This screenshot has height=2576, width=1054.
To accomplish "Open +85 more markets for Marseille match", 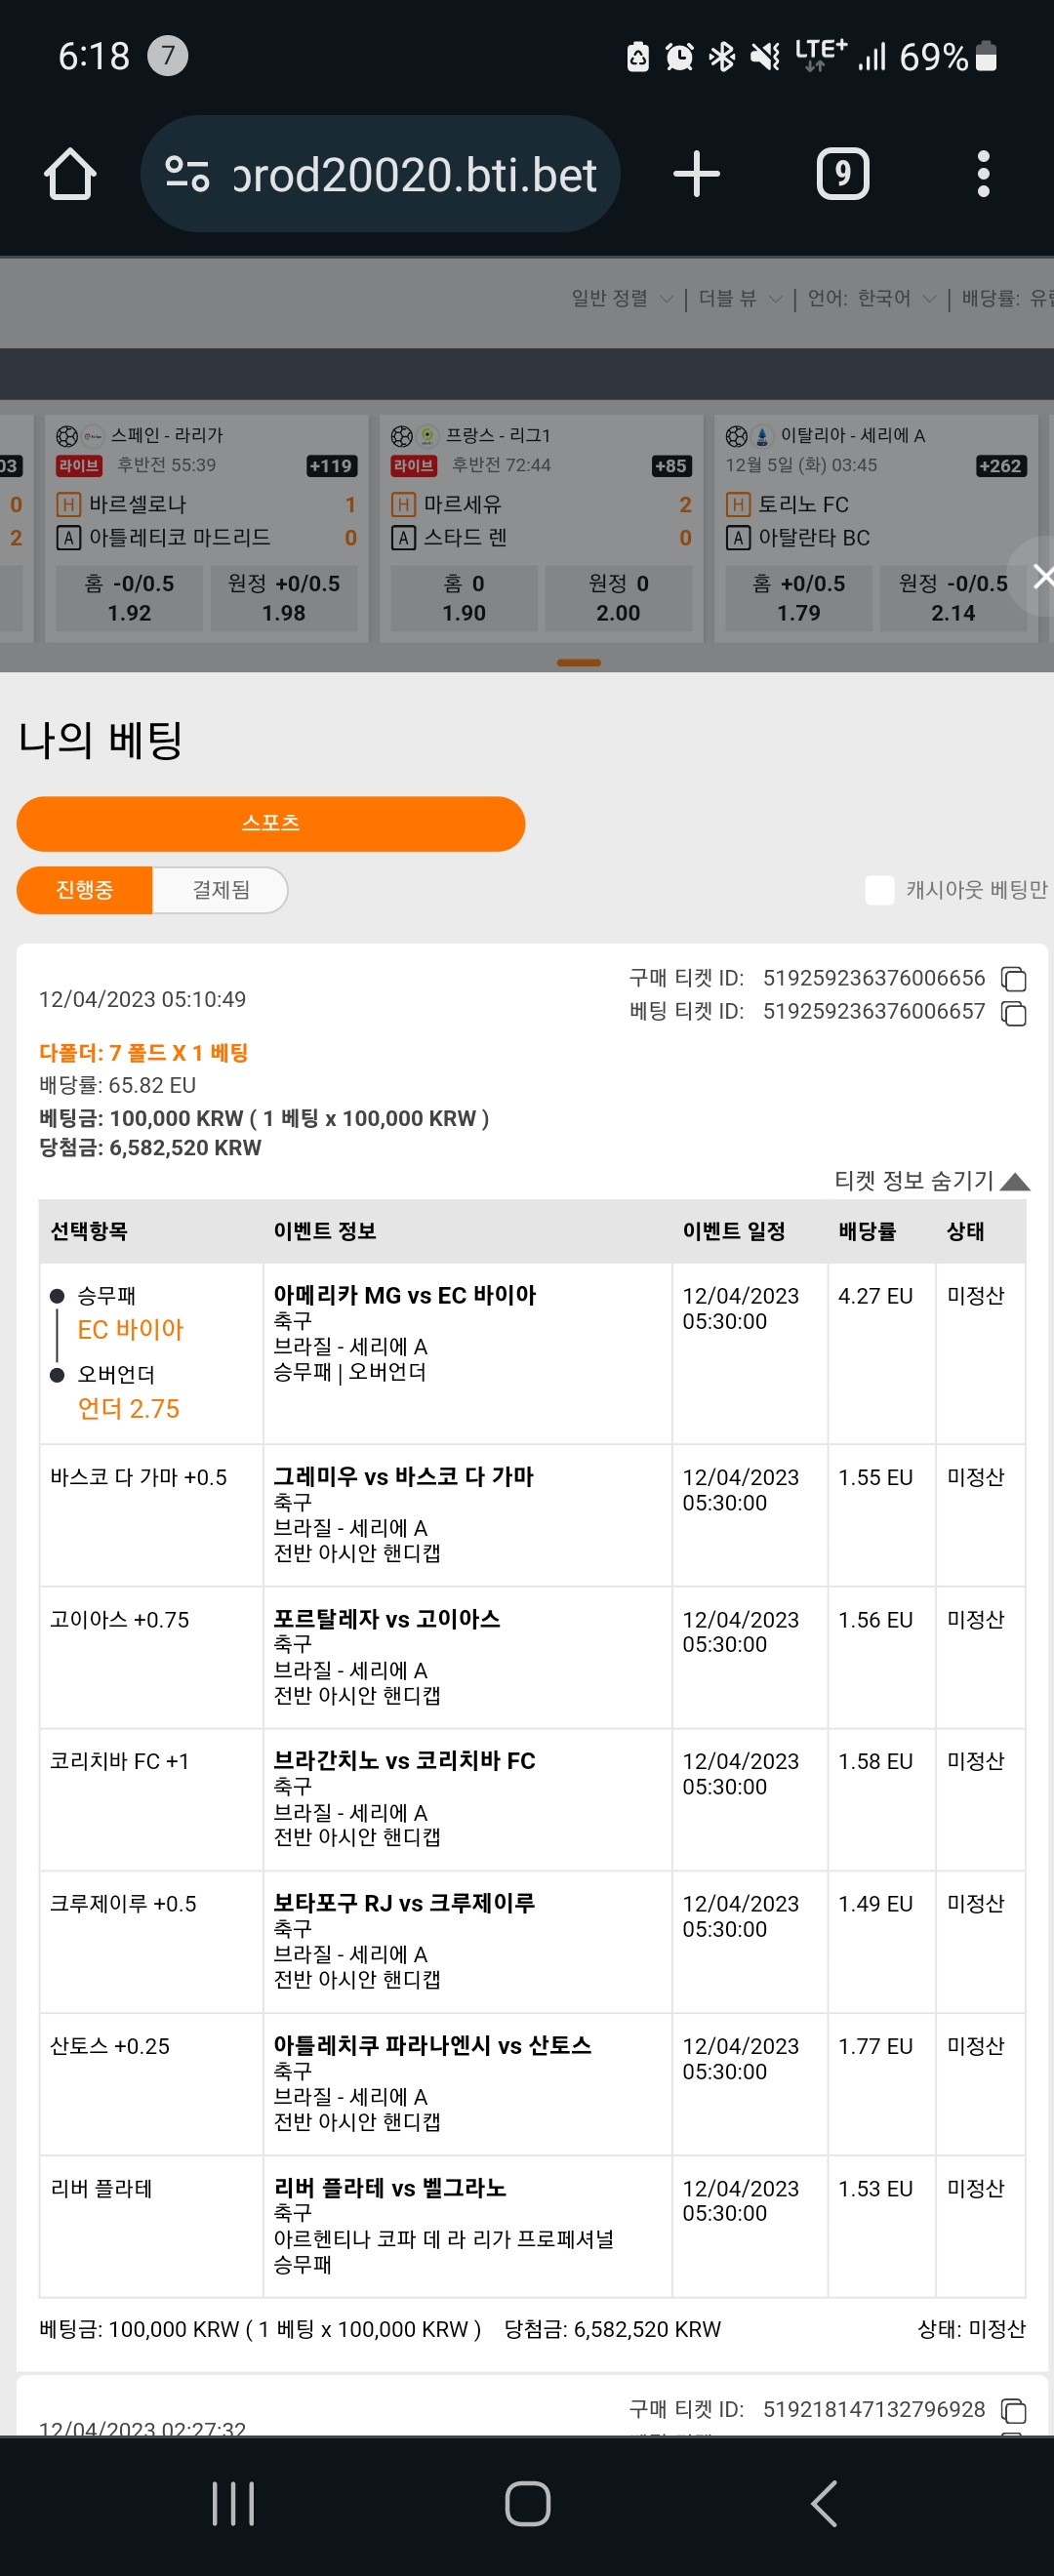I will point(671,466).
